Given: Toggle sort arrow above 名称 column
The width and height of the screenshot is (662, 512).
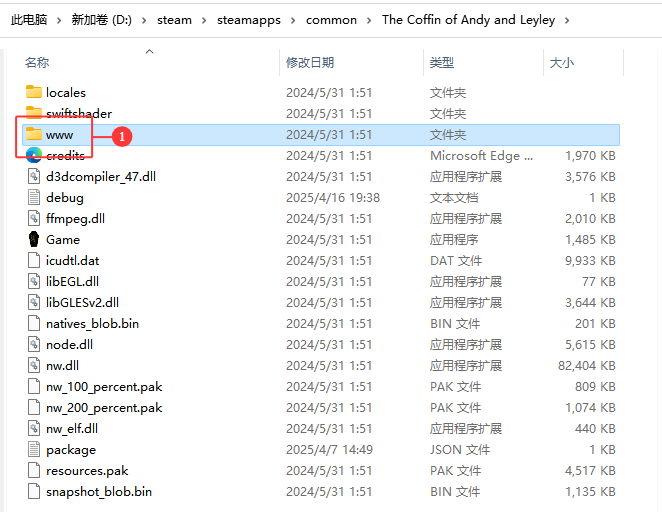Looking at the screenshot, I should pyautogui.click(x=149, y=51).
